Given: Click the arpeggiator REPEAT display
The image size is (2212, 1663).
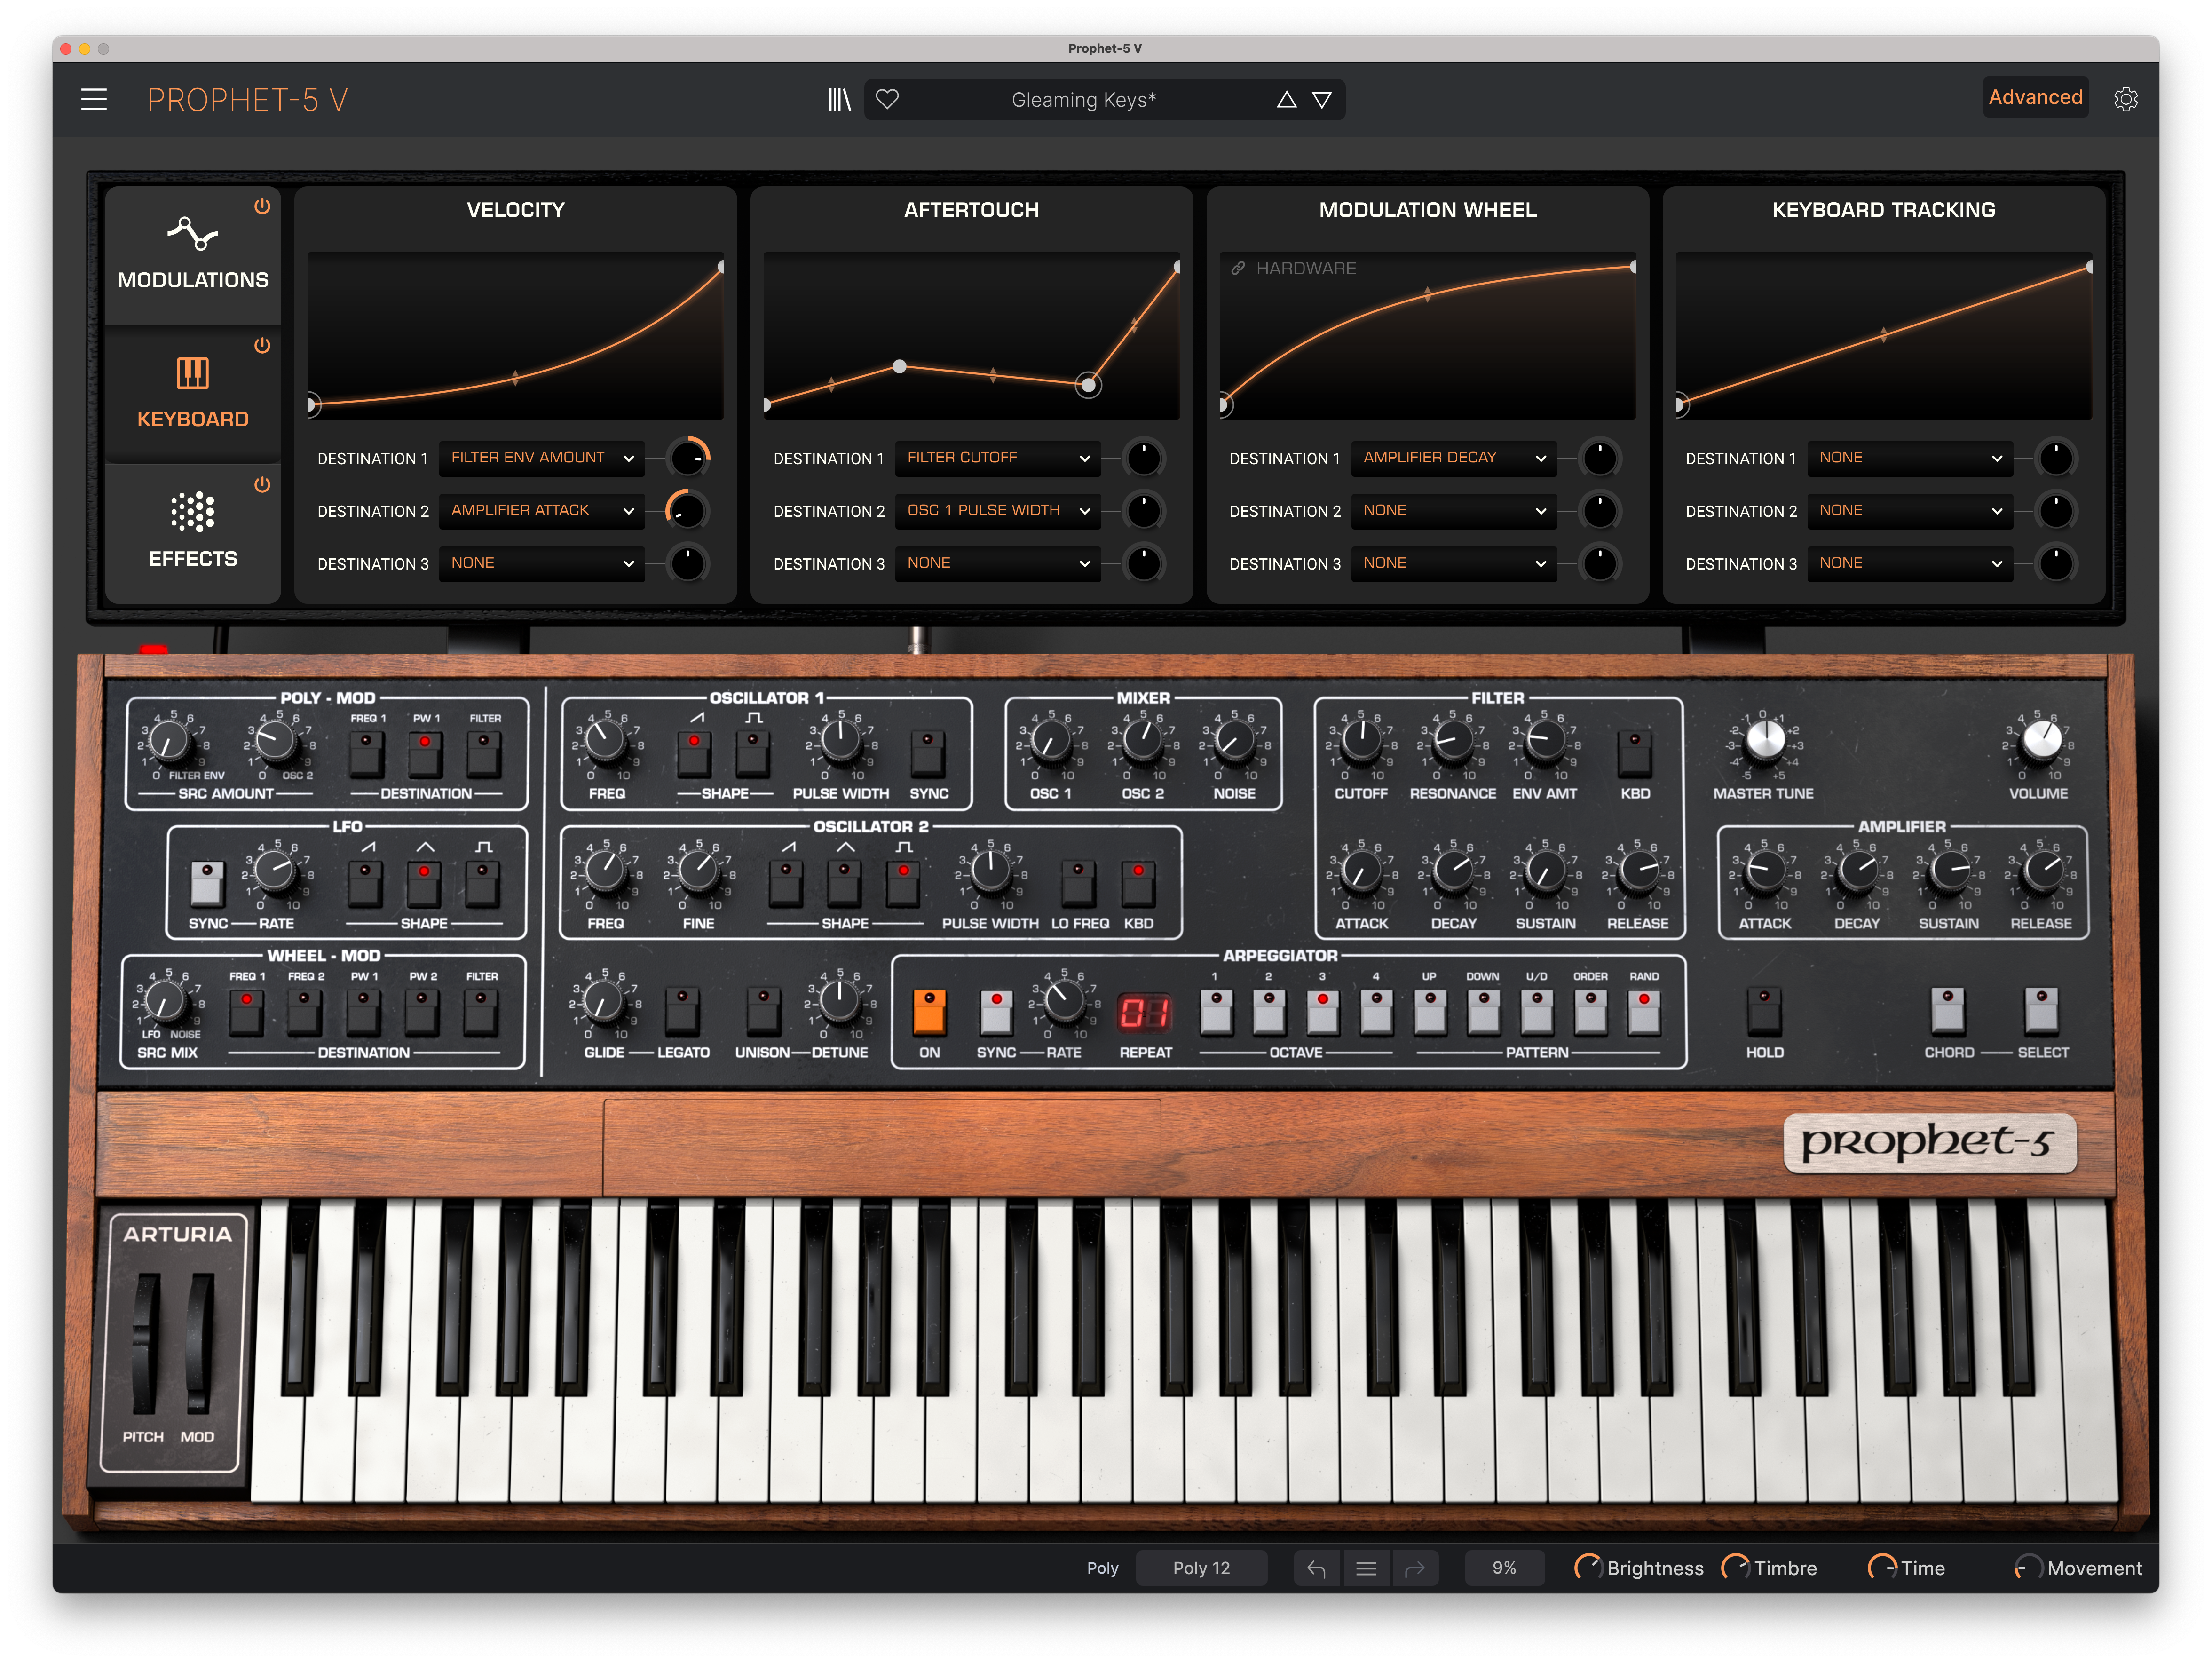Looking at the screenshot, I should point(1144,1014).
